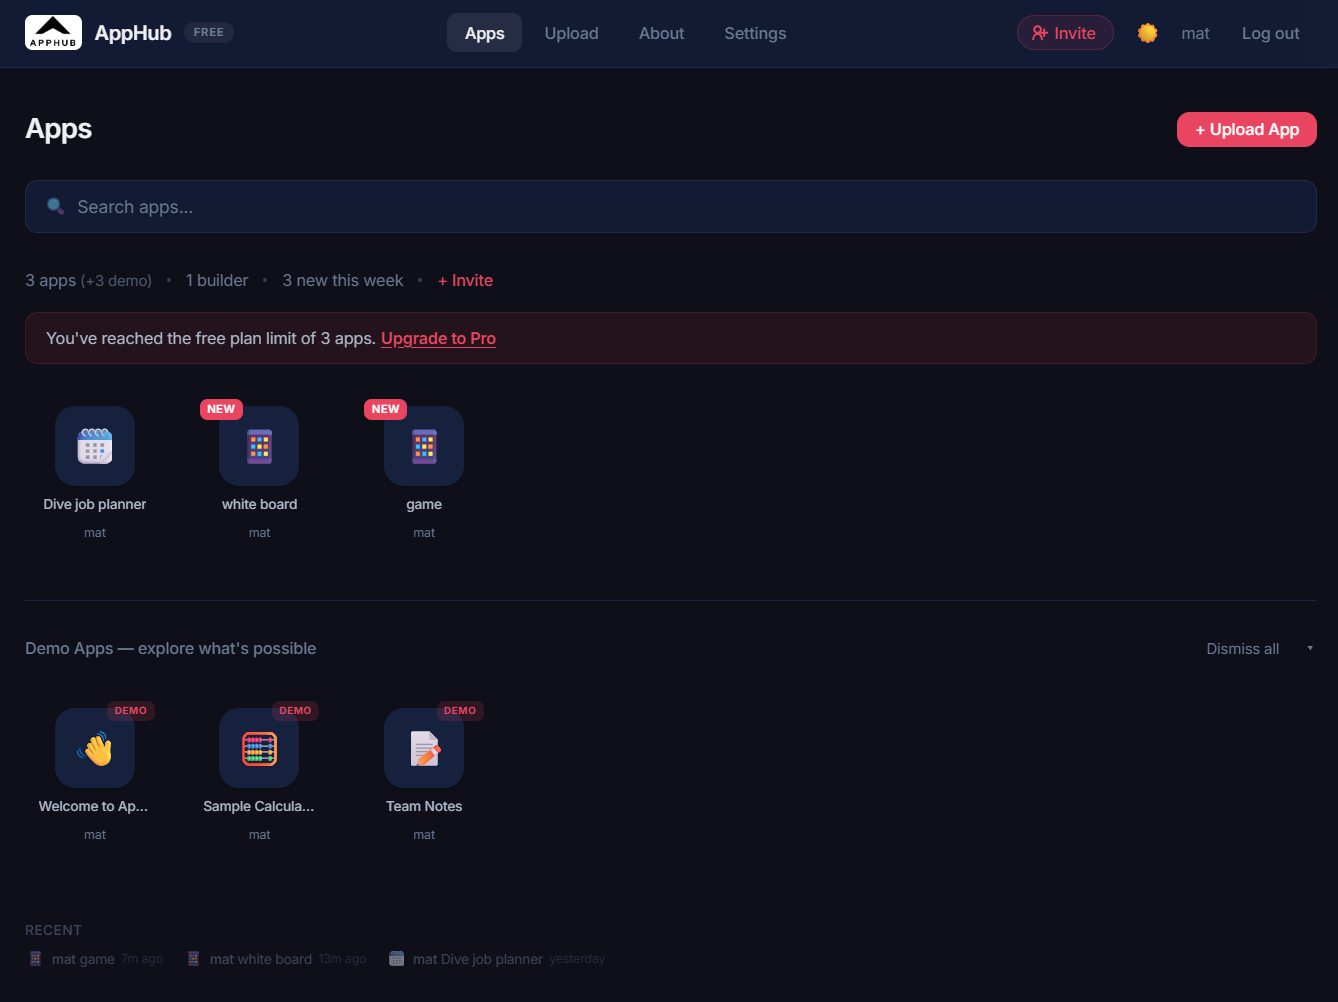Click the orange avatar next to mat
Viewport: 1338px width, 1002px height.
pyautogui.click(x=1147, y=32)
